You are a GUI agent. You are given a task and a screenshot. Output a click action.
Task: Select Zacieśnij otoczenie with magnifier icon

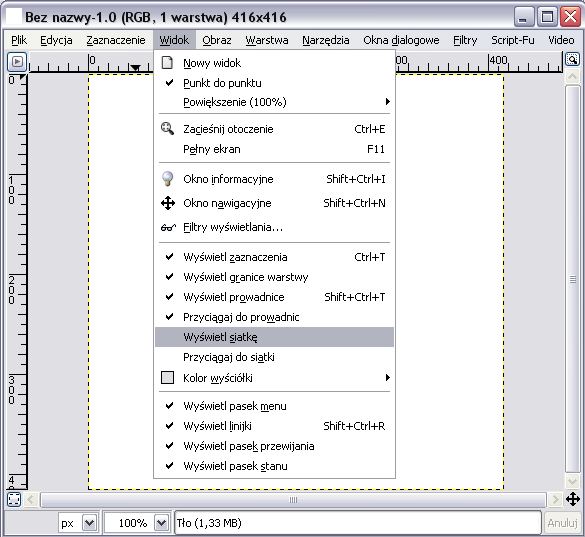[275, 129]
